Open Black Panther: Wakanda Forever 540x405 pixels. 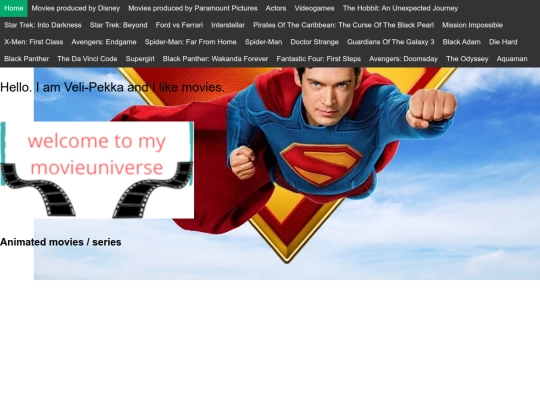[x=215, y=59]
